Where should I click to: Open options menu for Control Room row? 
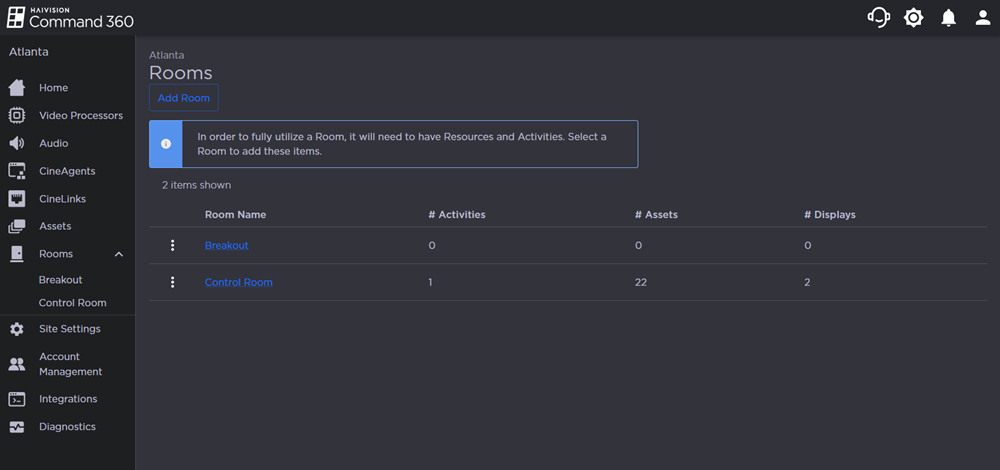(x=172, y=282)
